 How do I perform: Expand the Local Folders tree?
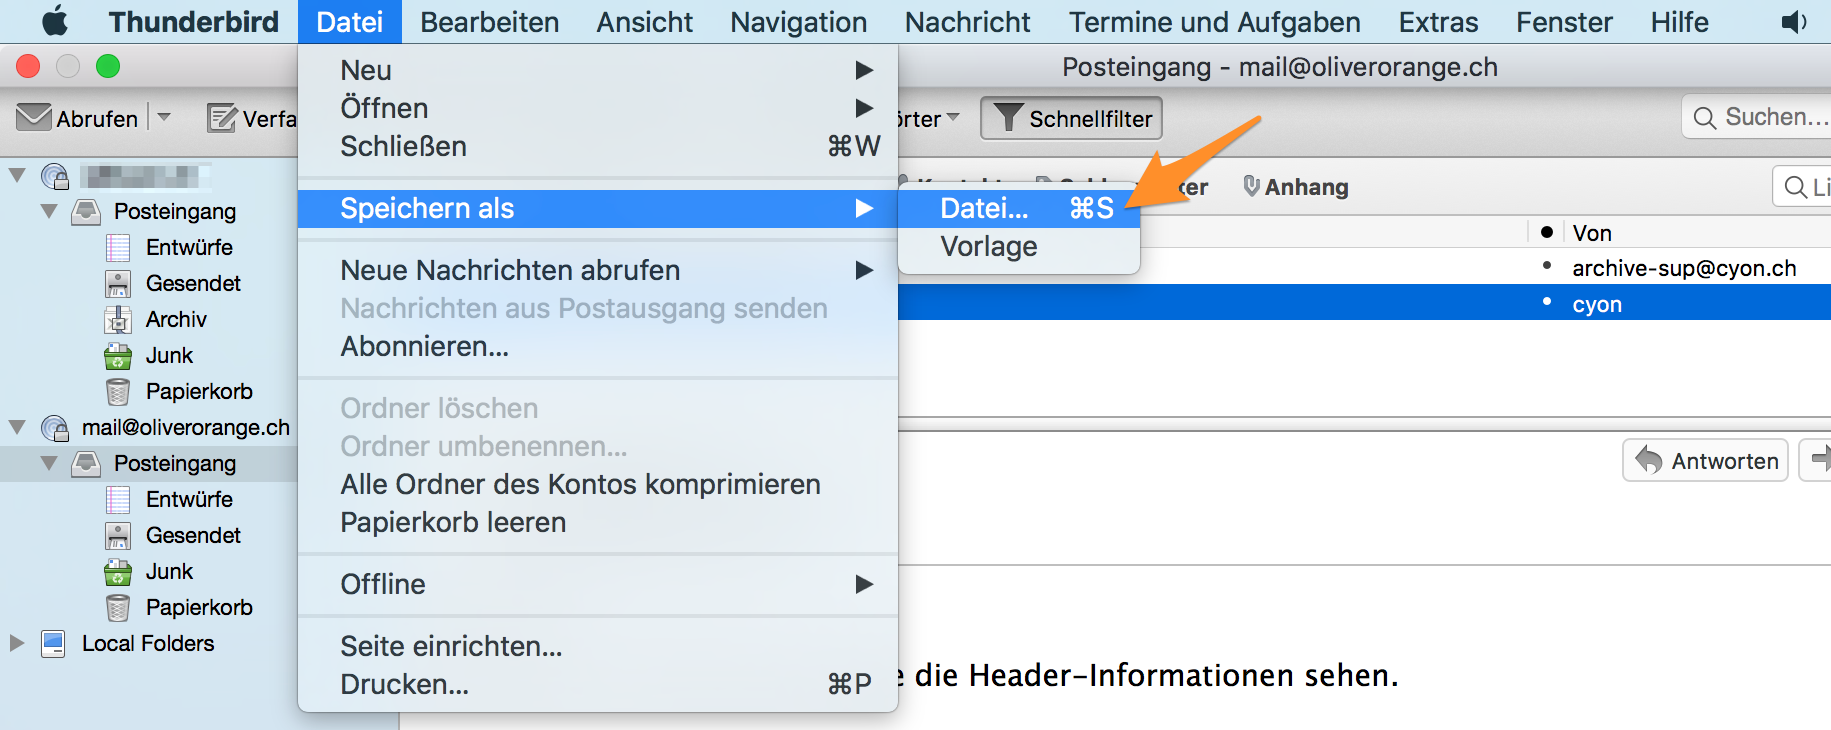[x=17, y=643]
